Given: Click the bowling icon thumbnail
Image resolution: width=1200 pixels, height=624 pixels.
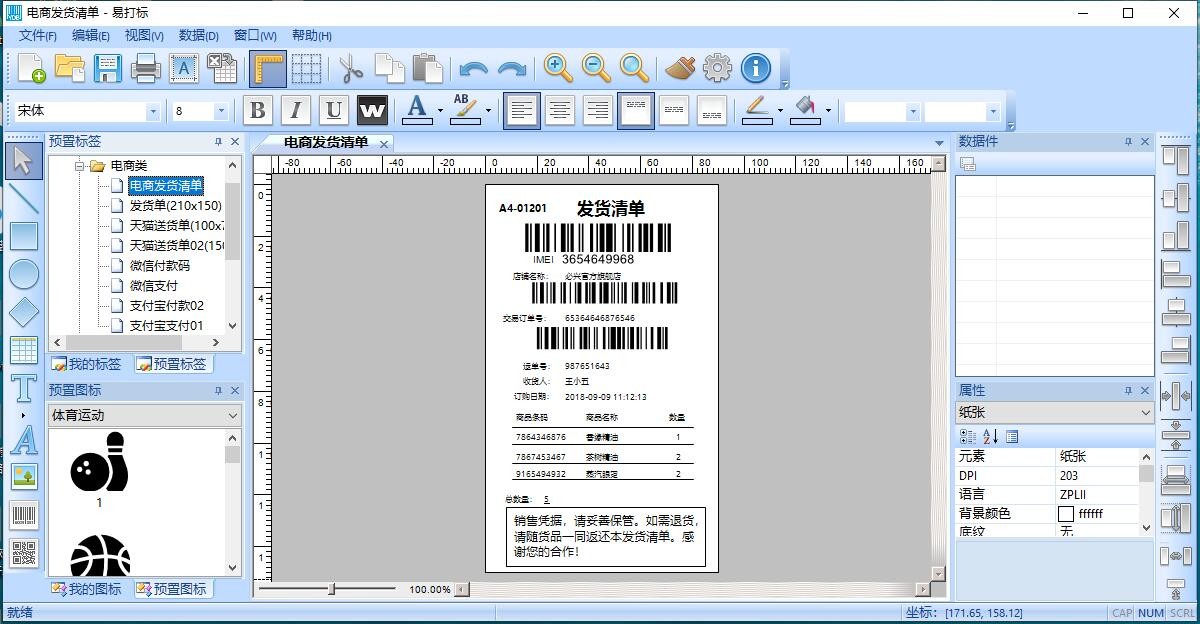Looking at the screenshot, I should tap(99, 462).
